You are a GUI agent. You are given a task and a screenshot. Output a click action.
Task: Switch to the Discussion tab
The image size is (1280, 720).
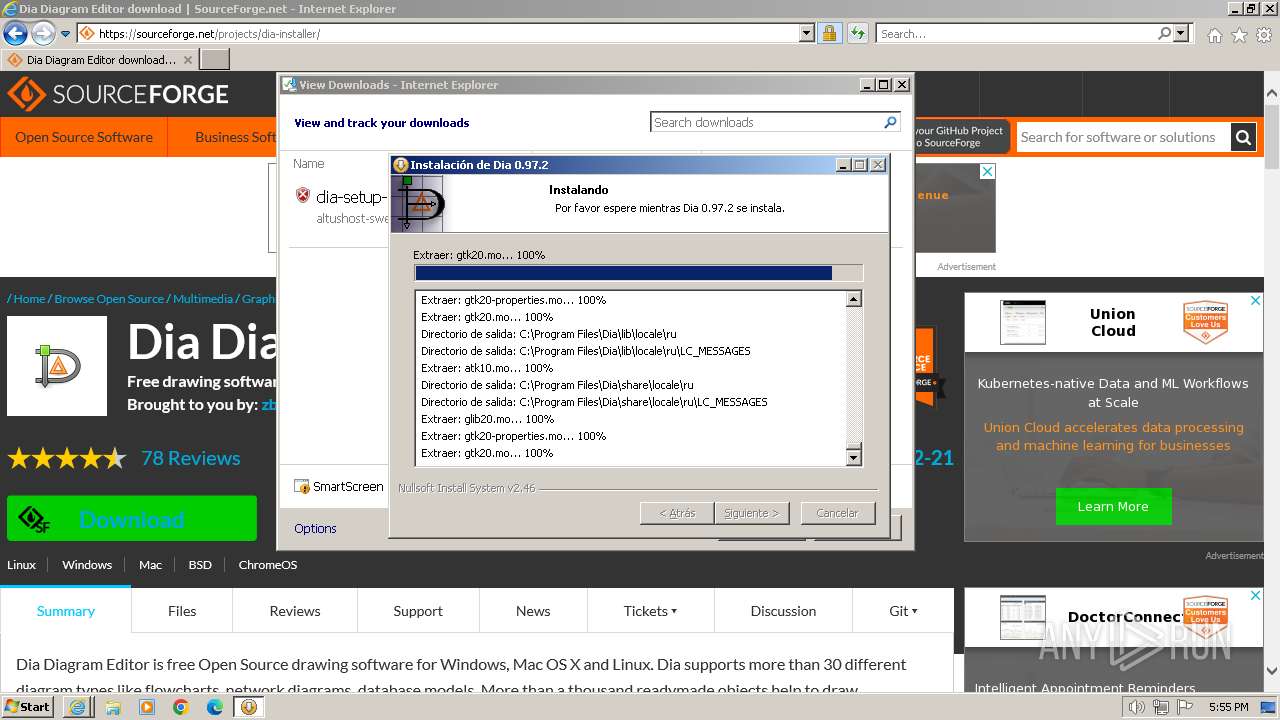pyautogui.click(x=783, y=611)
